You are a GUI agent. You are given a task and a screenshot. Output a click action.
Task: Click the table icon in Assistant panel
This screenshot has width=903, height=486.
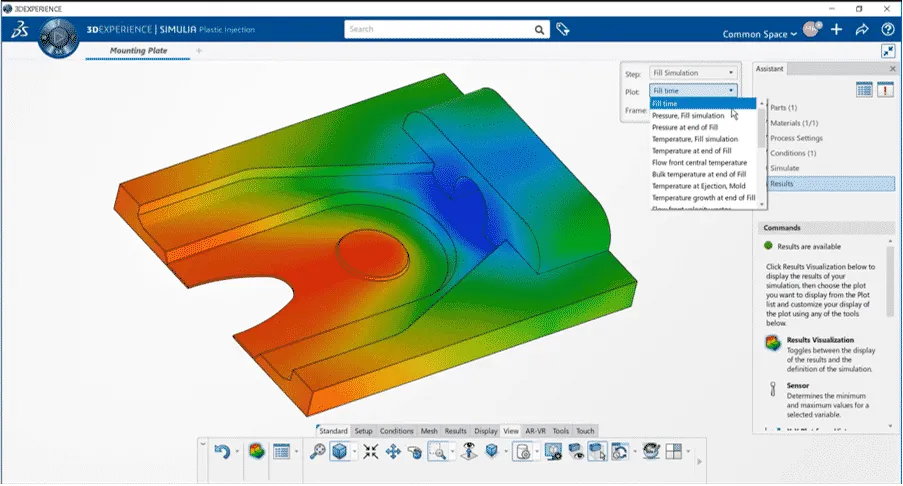(864, 89)
